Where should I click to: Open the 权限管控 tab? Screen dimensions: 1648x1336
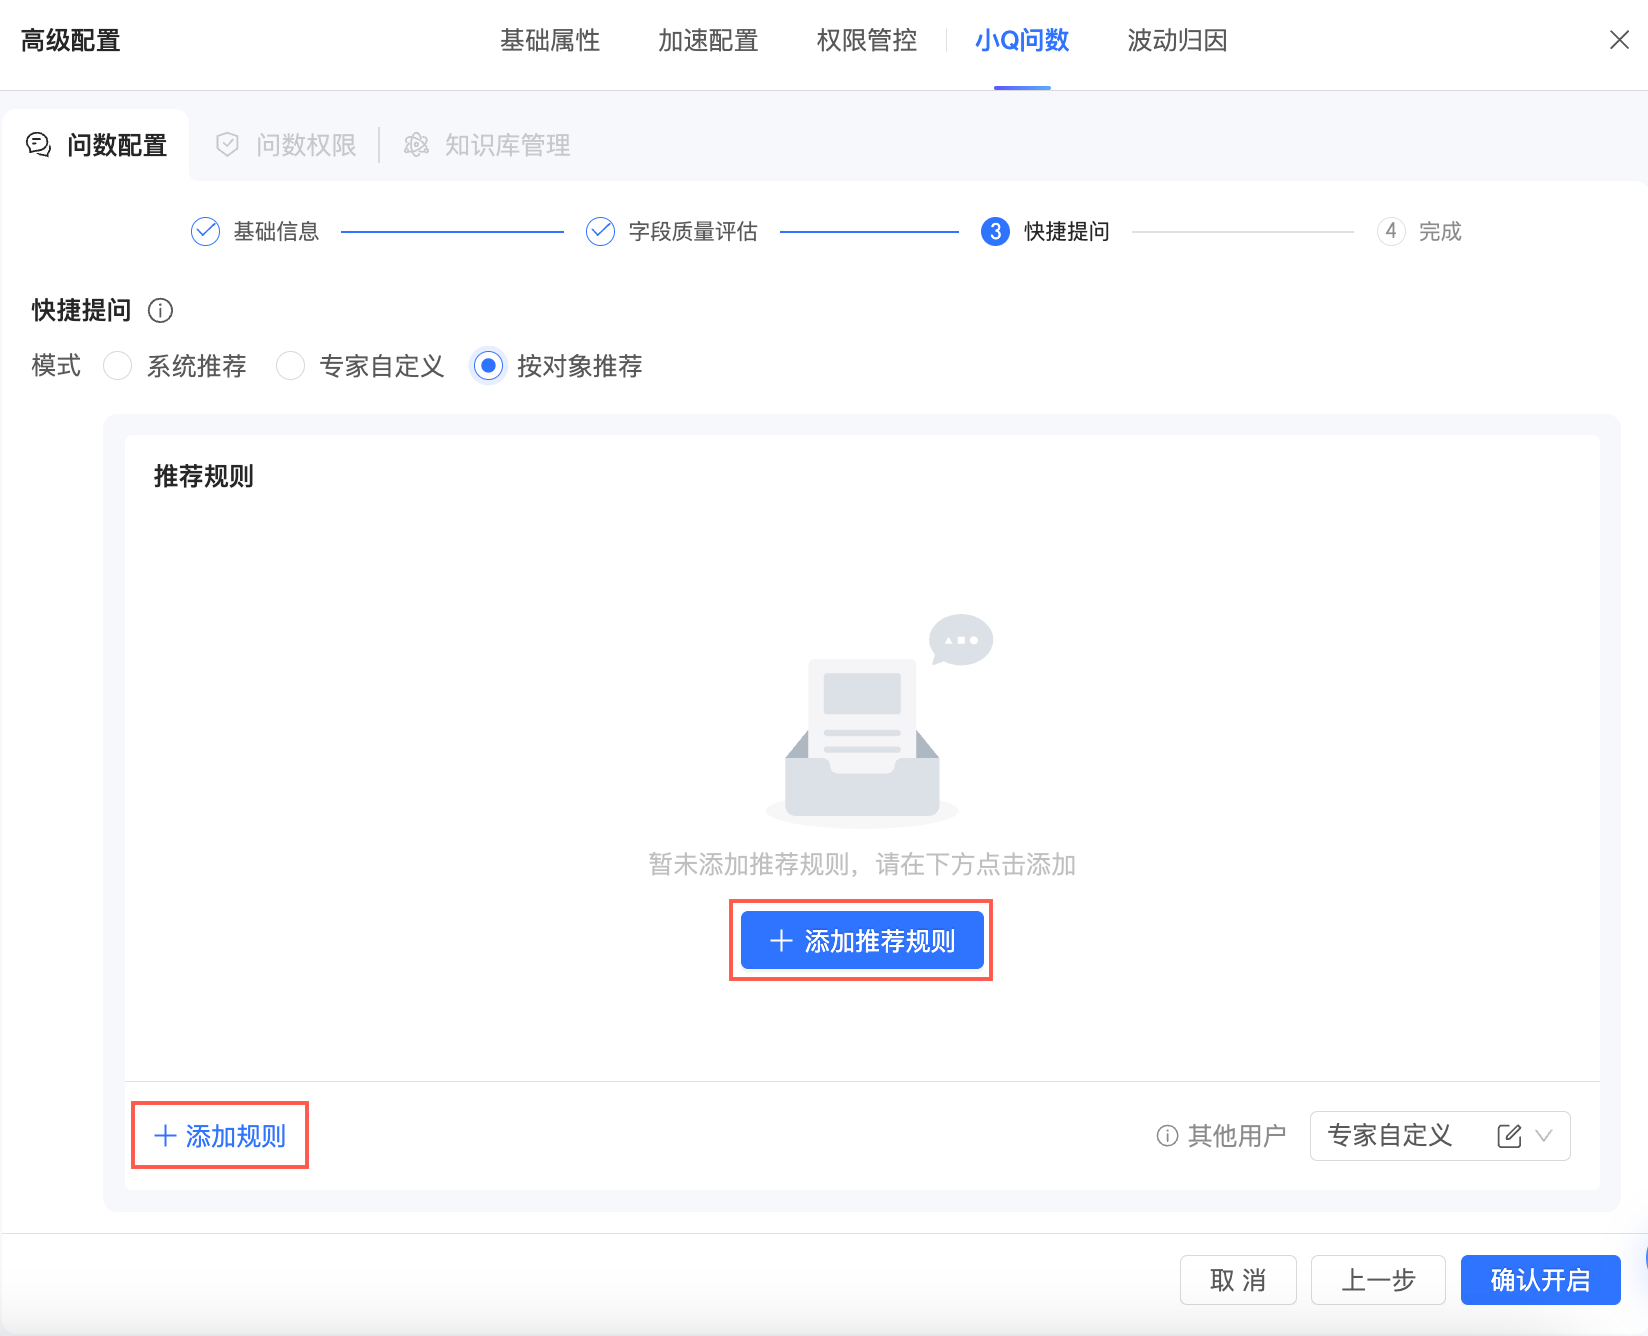(x=867, y=41)
